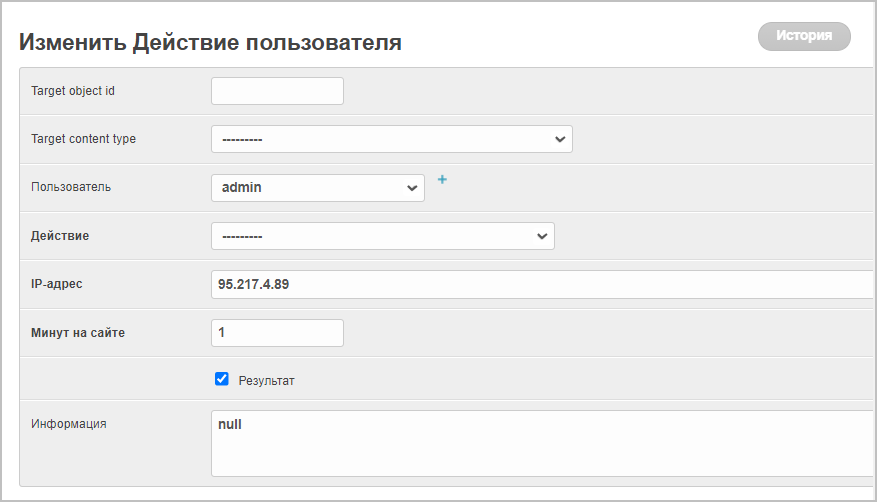
Task: Click the bold "IP-адрес" field label
Action: [x=57, y=284]
